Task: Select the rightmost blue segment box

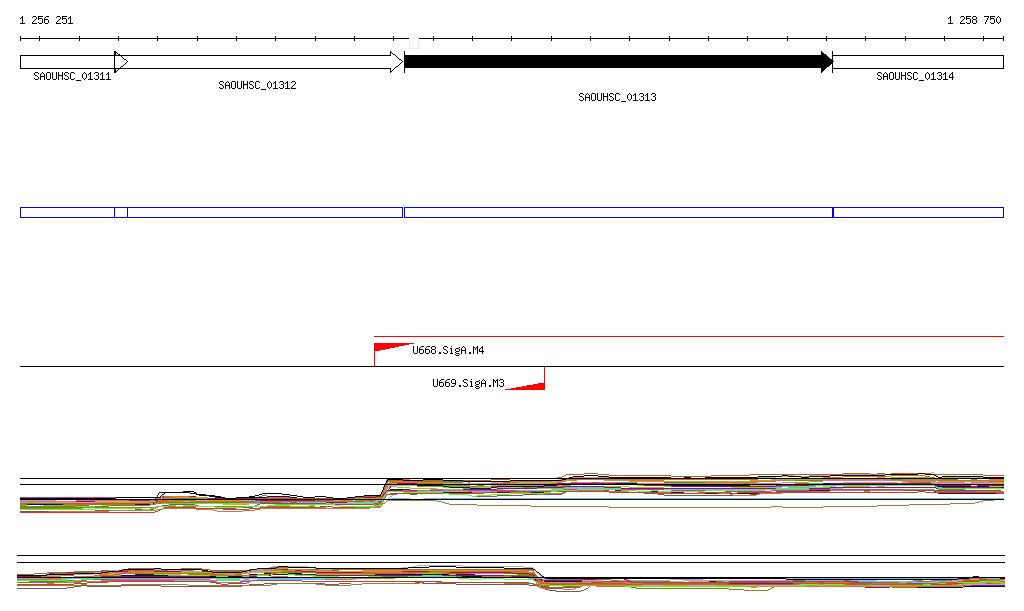Action: coord(917,212)
